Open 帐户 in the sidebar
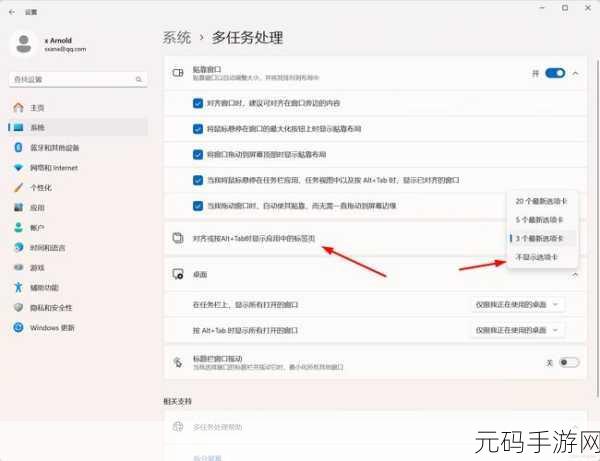The height and width of the screenshot is (461, 600). (x=78, y=227)
